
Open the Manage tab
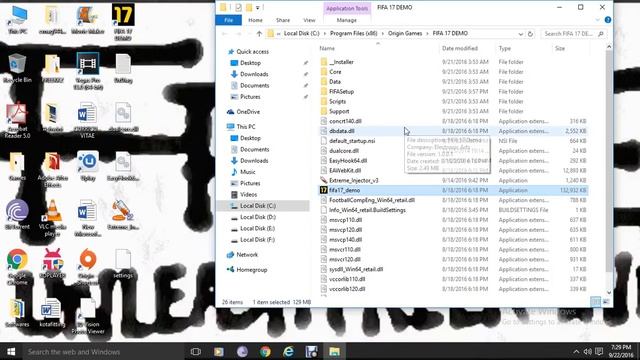click(x=347, y=20)
